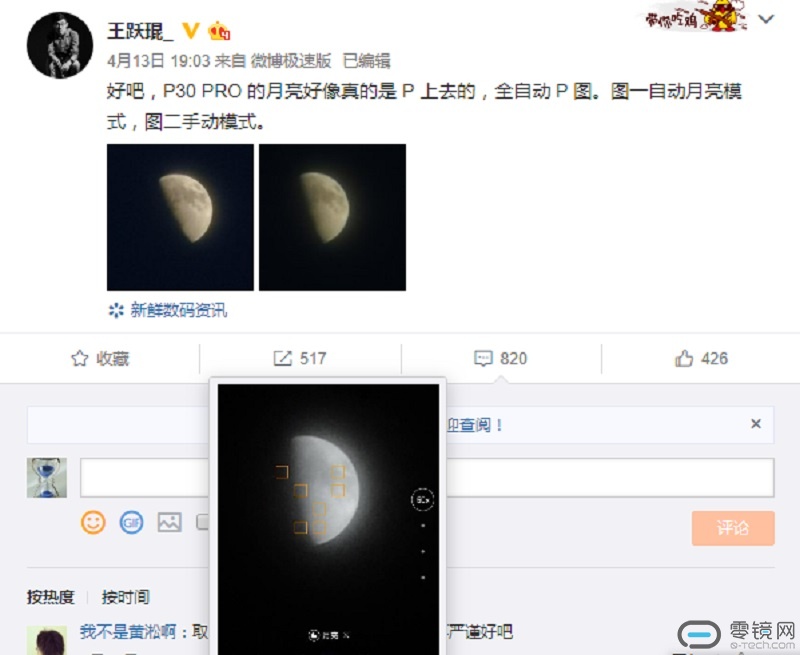Close the notification banner with X

756,424
